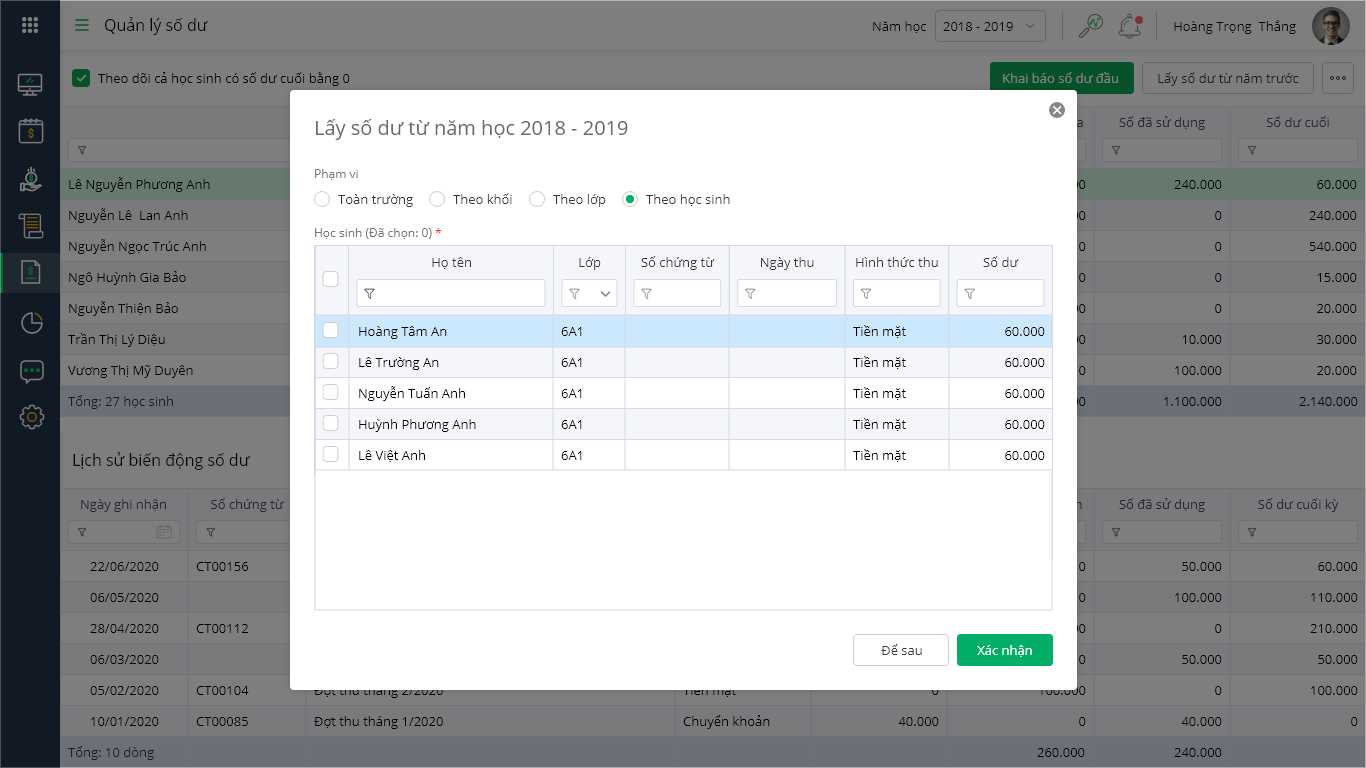Open the chat messages sidebar icon
Screen dimensions: 1366x768
coord(31,371)
